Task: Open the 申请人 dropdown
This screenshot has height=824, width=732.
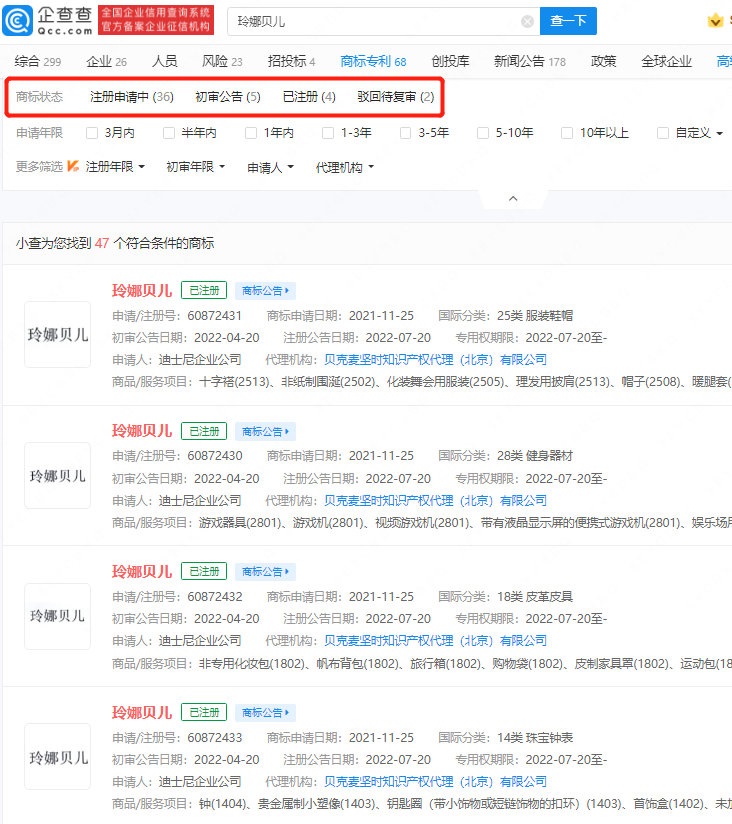Action: pyautogui.click(x=270, y=168)
